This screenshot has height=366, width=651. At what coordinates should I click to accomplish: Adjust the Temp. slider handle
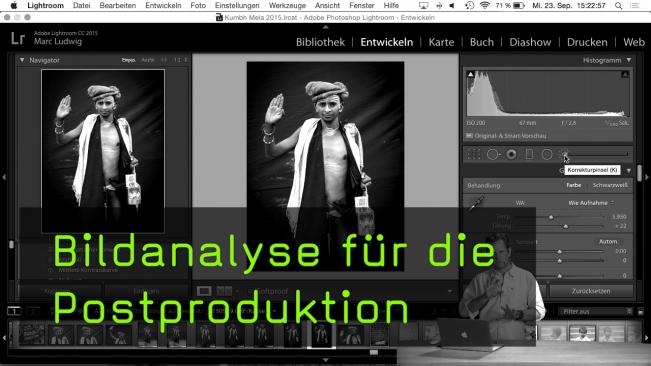point(551,217)
